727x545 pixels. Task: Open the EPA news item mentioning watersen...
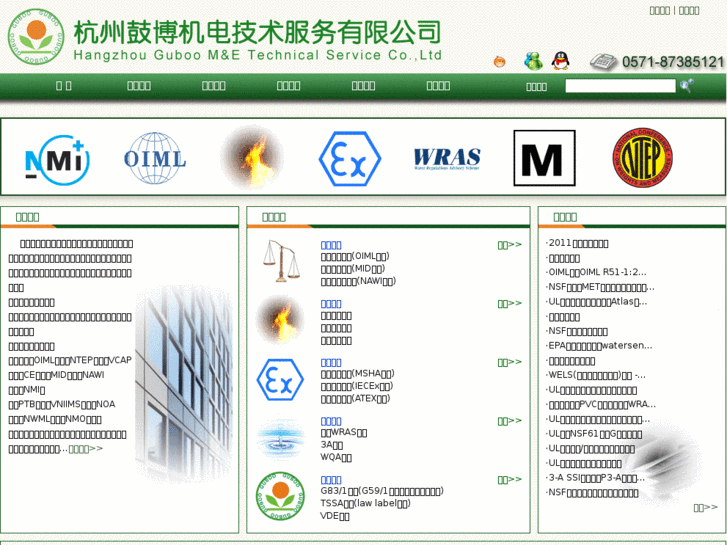click(600, 346)
